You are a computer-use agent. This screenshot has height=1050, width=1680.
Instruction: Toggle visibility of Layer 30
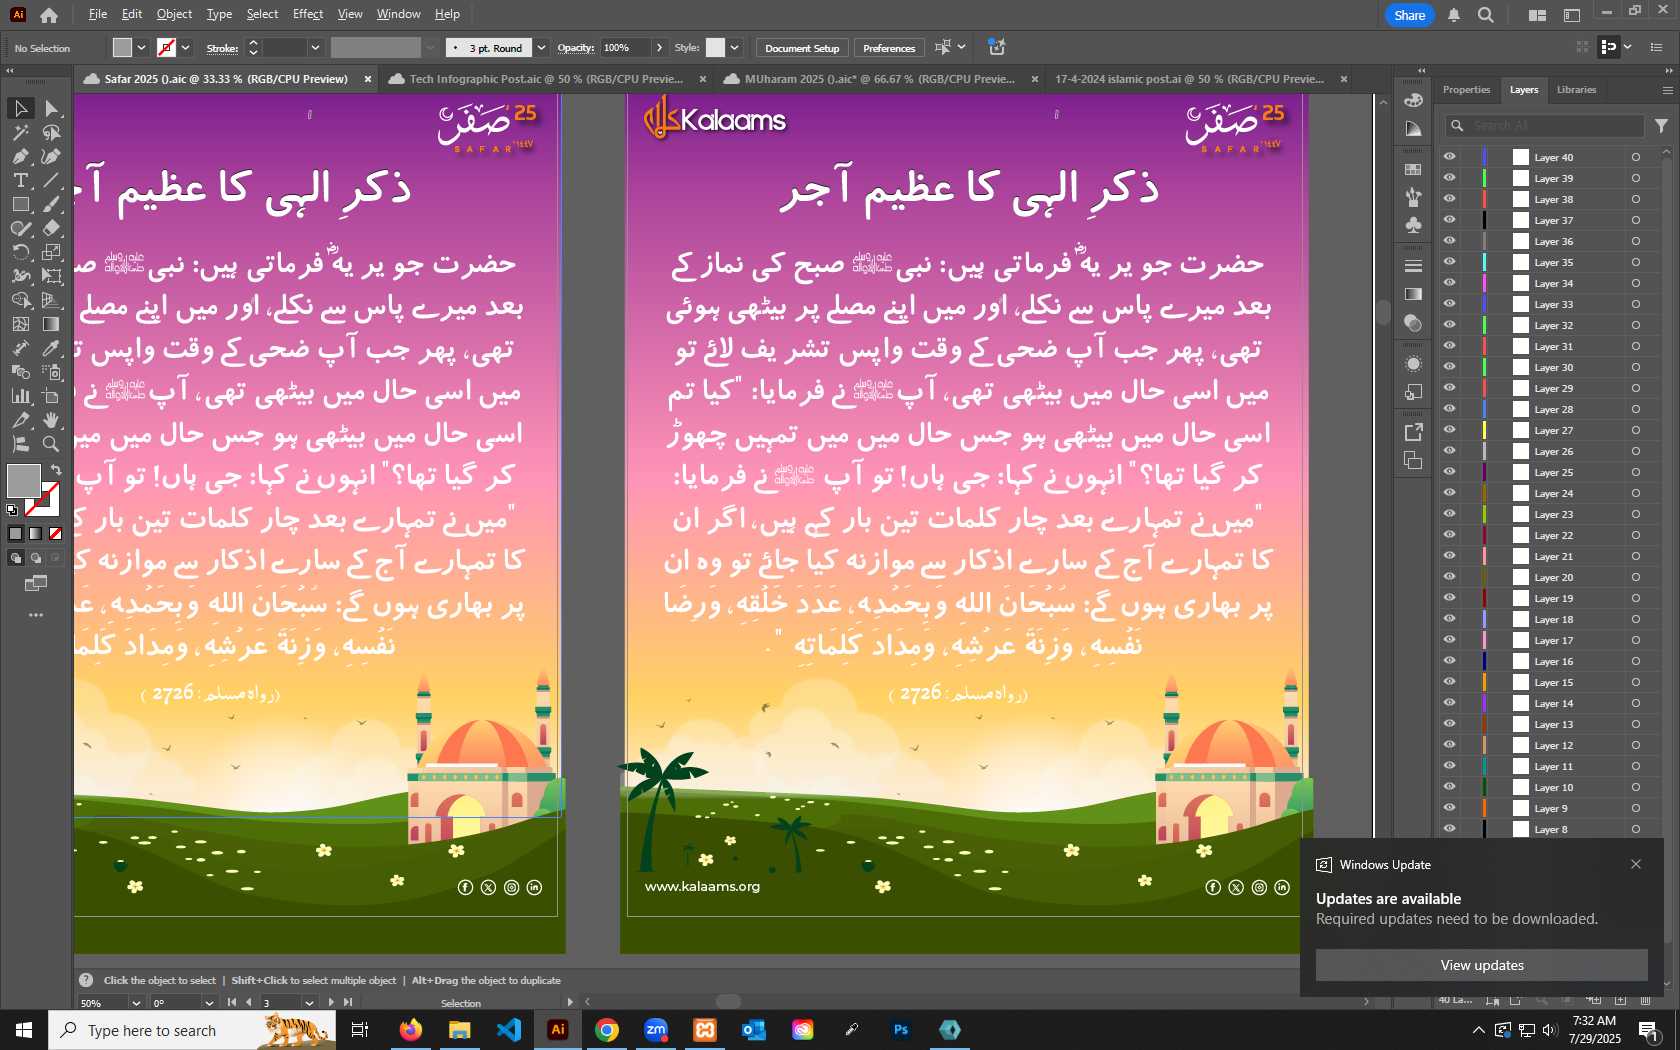point(1449,367)
